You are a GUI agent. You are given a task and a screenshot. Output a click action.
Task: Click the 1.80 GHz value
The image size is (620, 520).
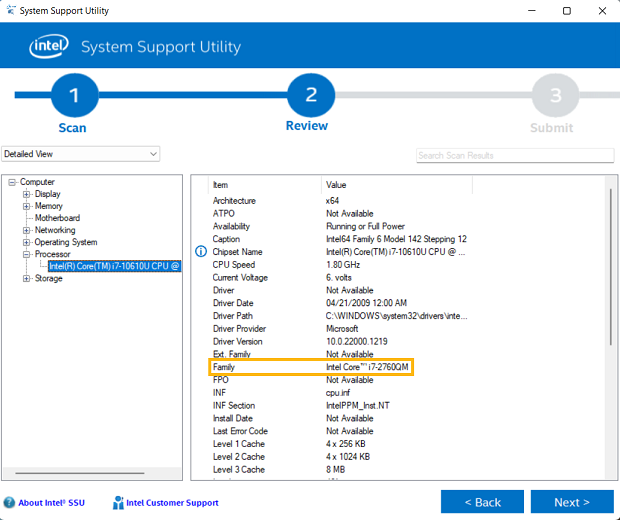point(343,265)
